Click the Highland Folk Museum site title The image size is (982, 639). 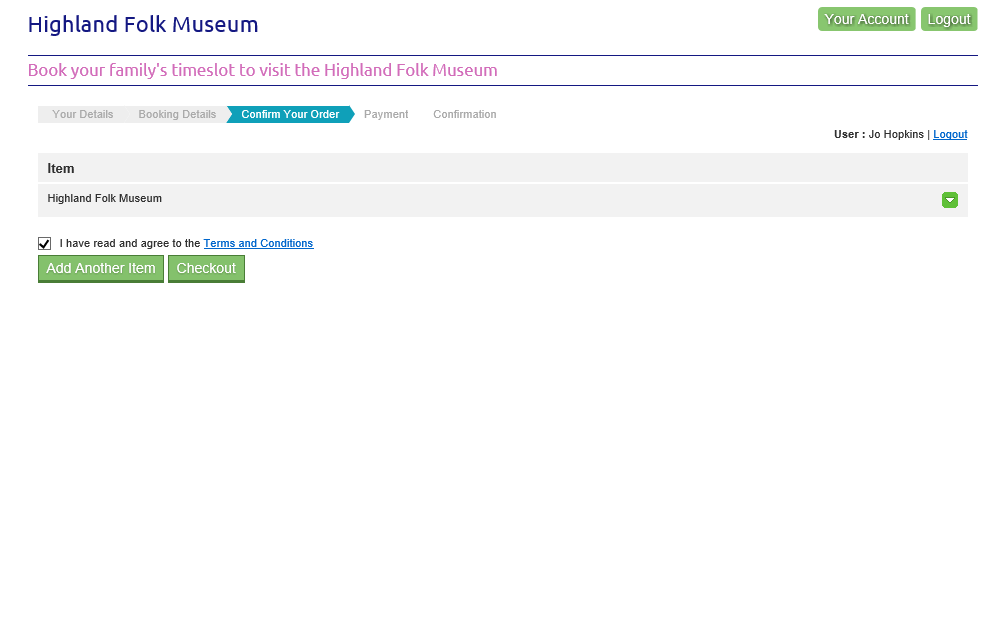click(143, 25)
